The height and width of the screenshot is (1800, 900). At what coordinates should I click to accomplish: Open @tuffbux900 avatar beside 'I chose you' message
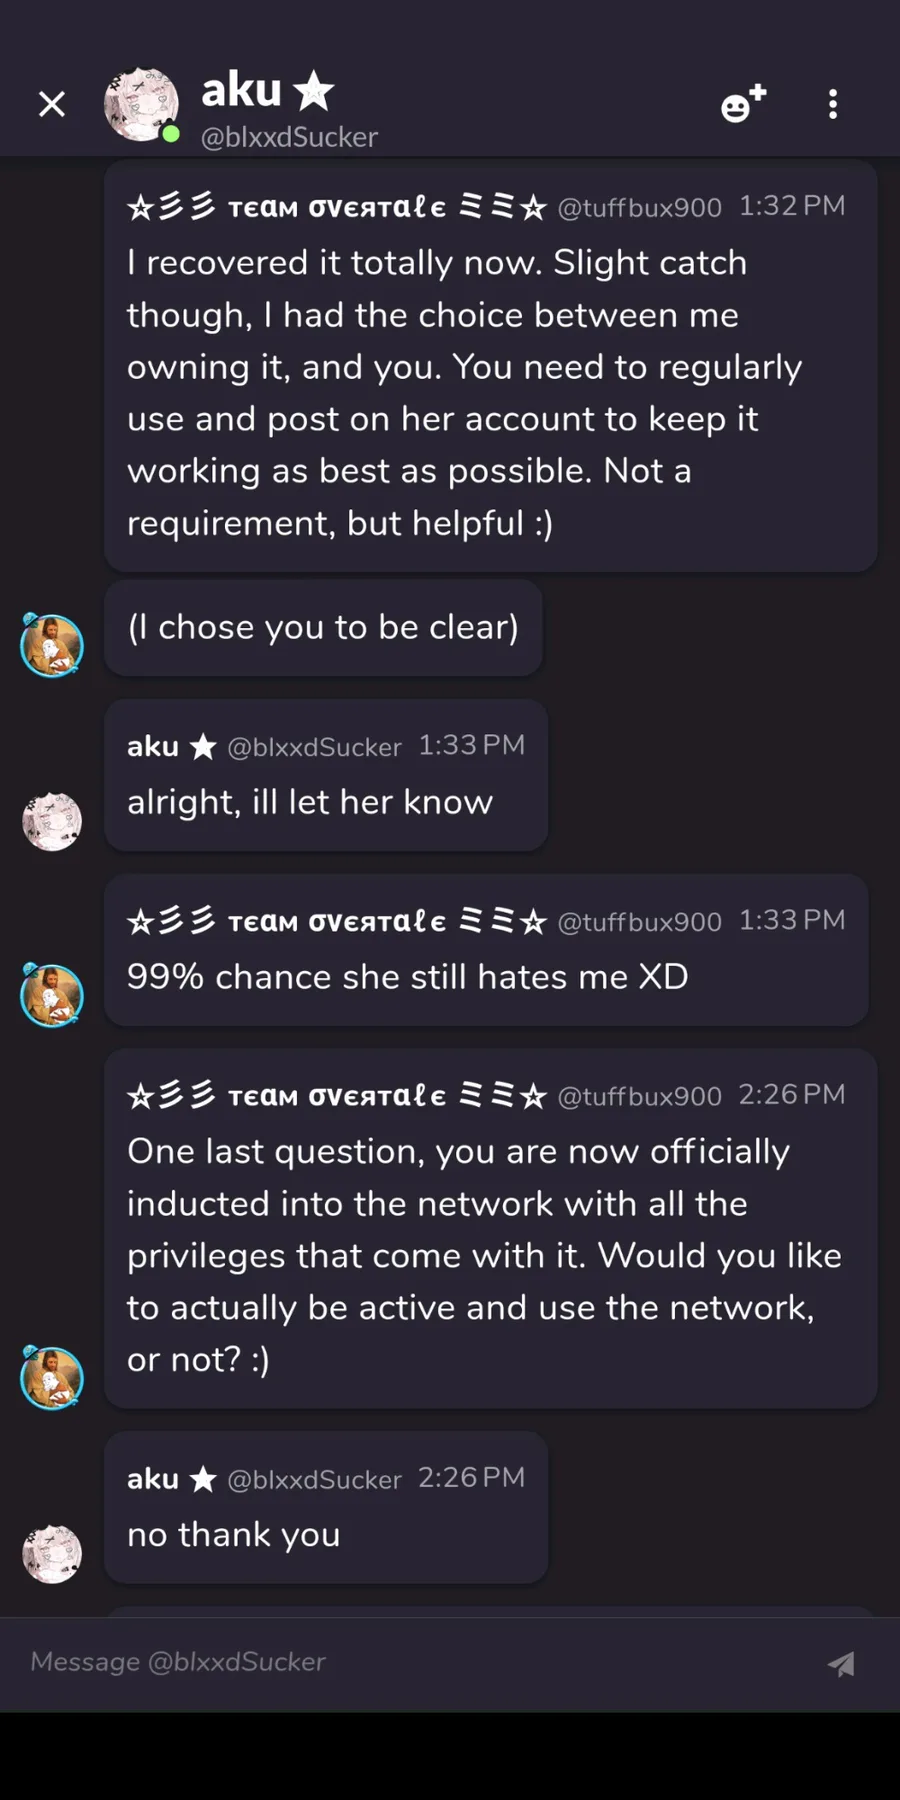coord(52,645)
